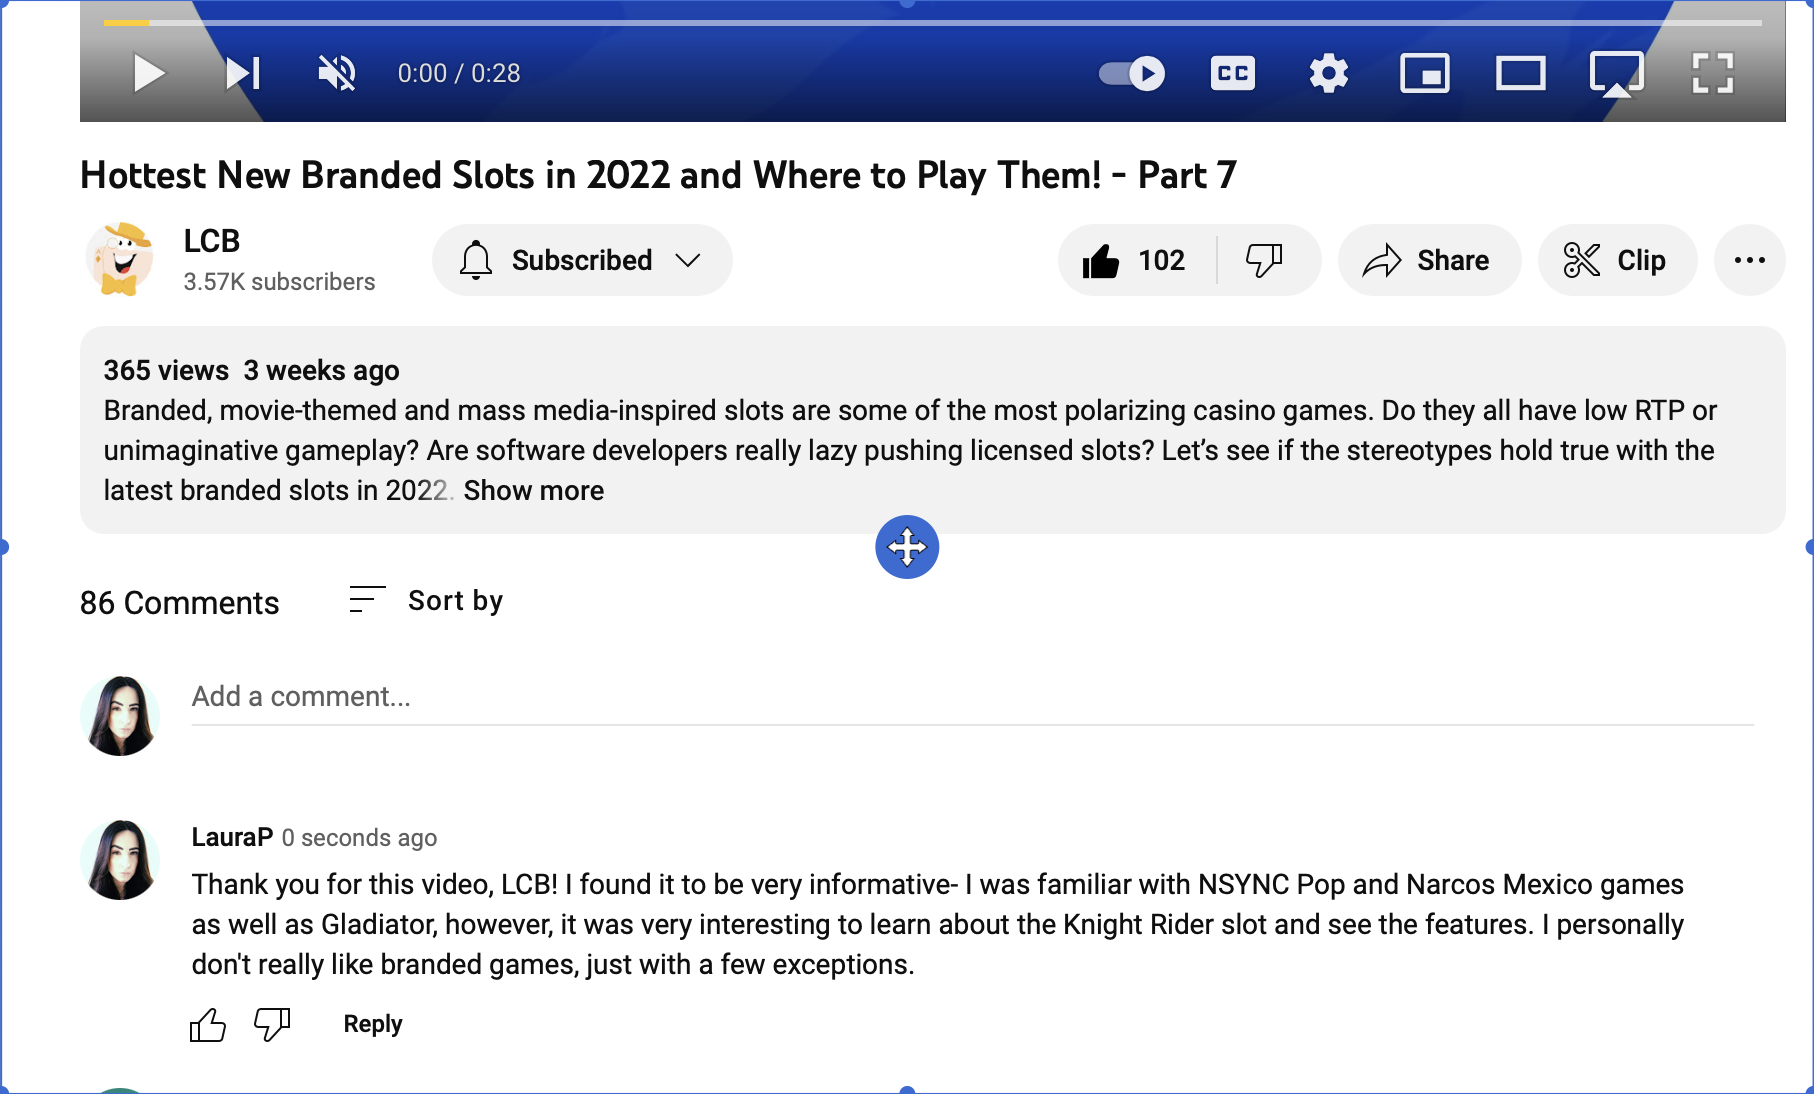Open LauraP's comment avatar
Viewport: 1814px width, 1094px height.
120,860
